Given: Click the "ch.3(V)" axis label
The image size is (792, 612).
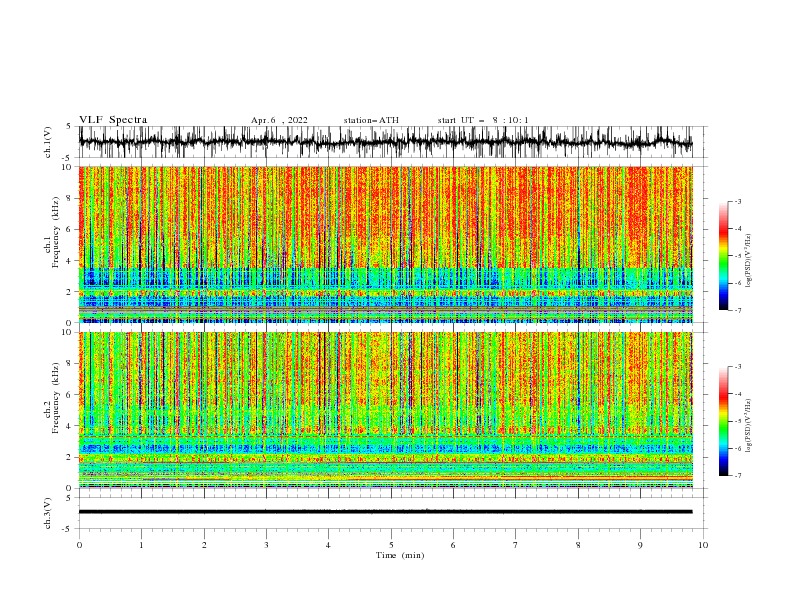Looking at the screenshot, I should tap(48, 513).
